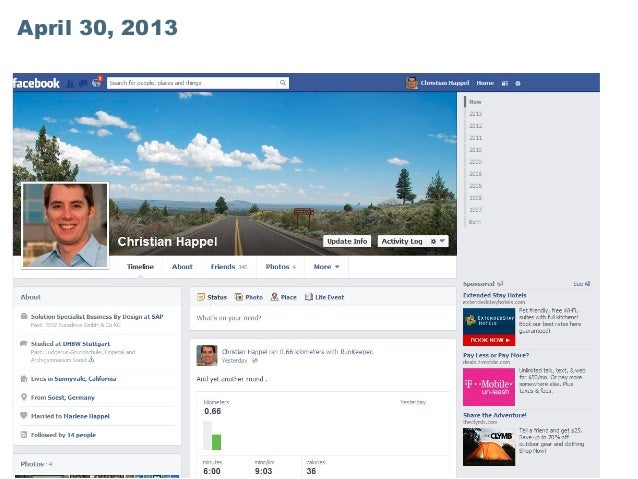
Task: Click post author avatar in RunKeeper story
Action: pos(207,355)
